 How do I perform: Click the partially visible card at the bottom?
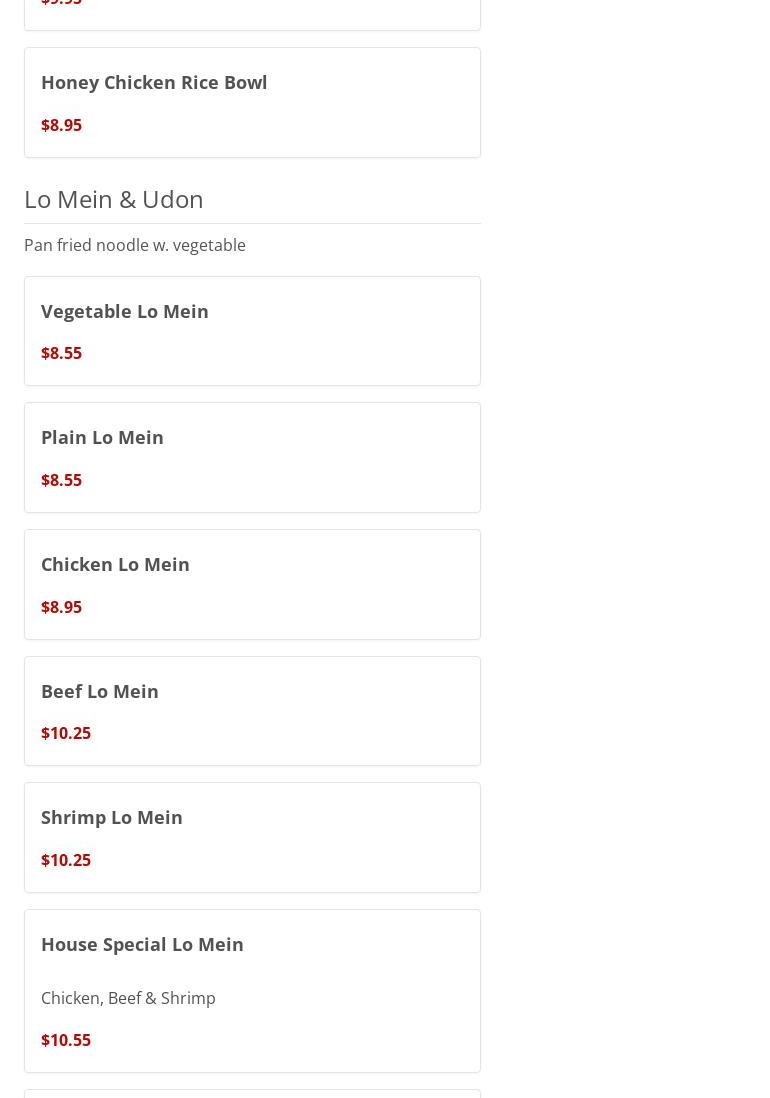(252, 1093)
